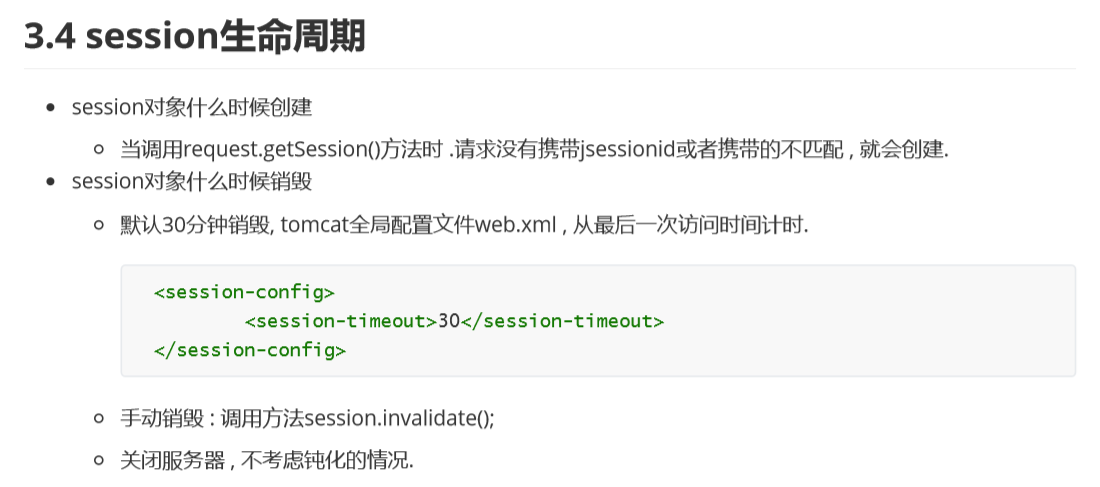
Task: Click the hollow bullet before 关闭服务器
Action: 99,461
